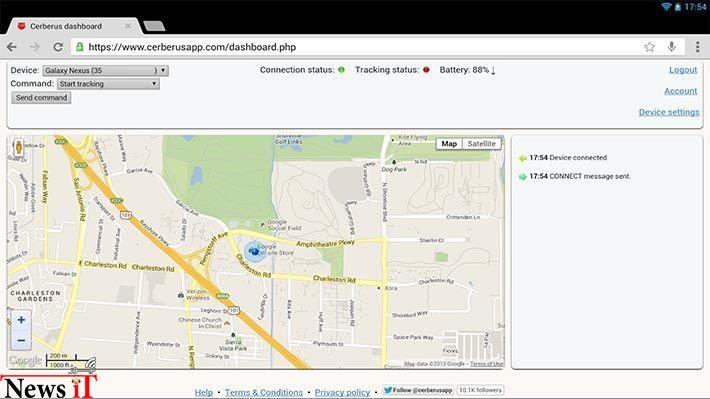
Task: Tap the microphone voice search icon
Action: tap(672, 47)
